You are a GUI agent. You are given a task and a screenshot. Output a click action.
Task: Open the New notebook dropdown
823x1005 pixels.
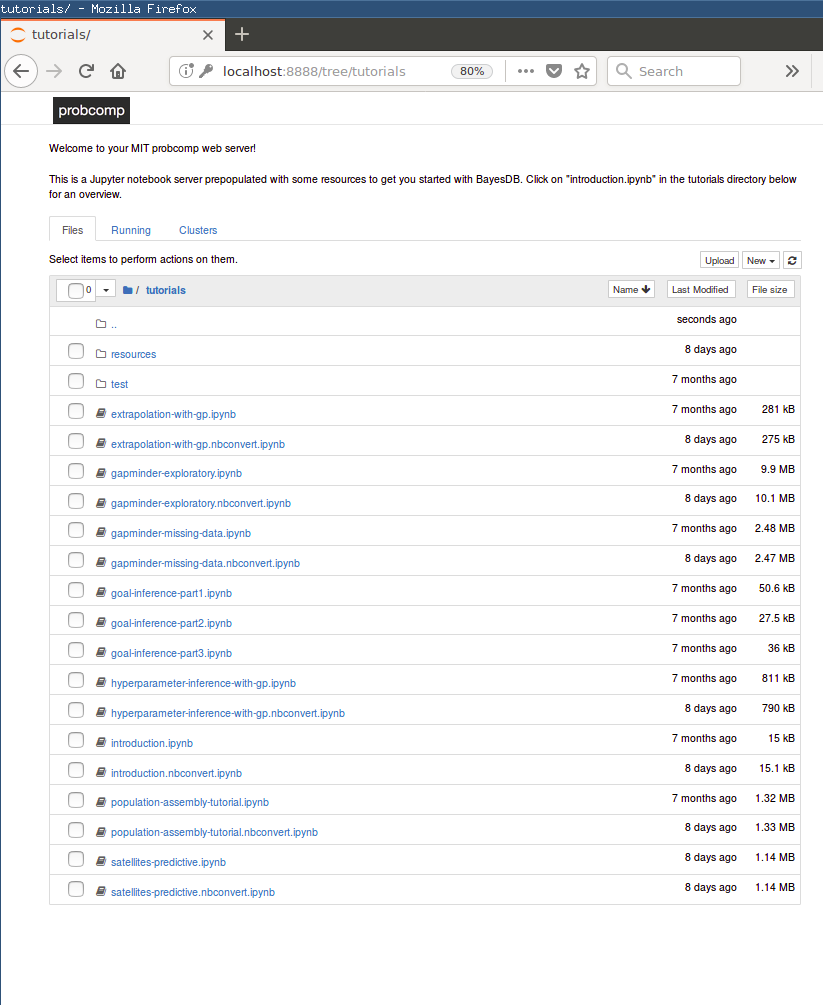(761, 260)
